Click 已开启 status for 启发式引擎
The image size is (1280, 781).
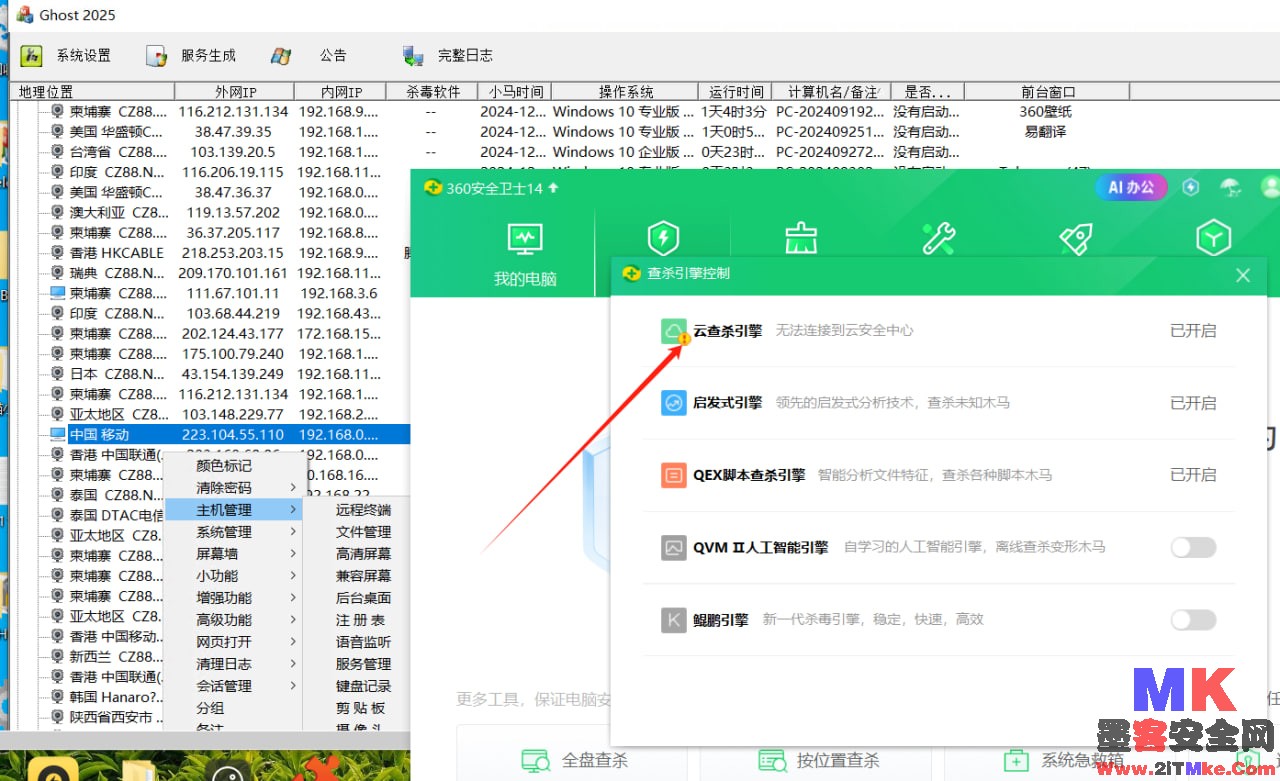click(1193, 403)
